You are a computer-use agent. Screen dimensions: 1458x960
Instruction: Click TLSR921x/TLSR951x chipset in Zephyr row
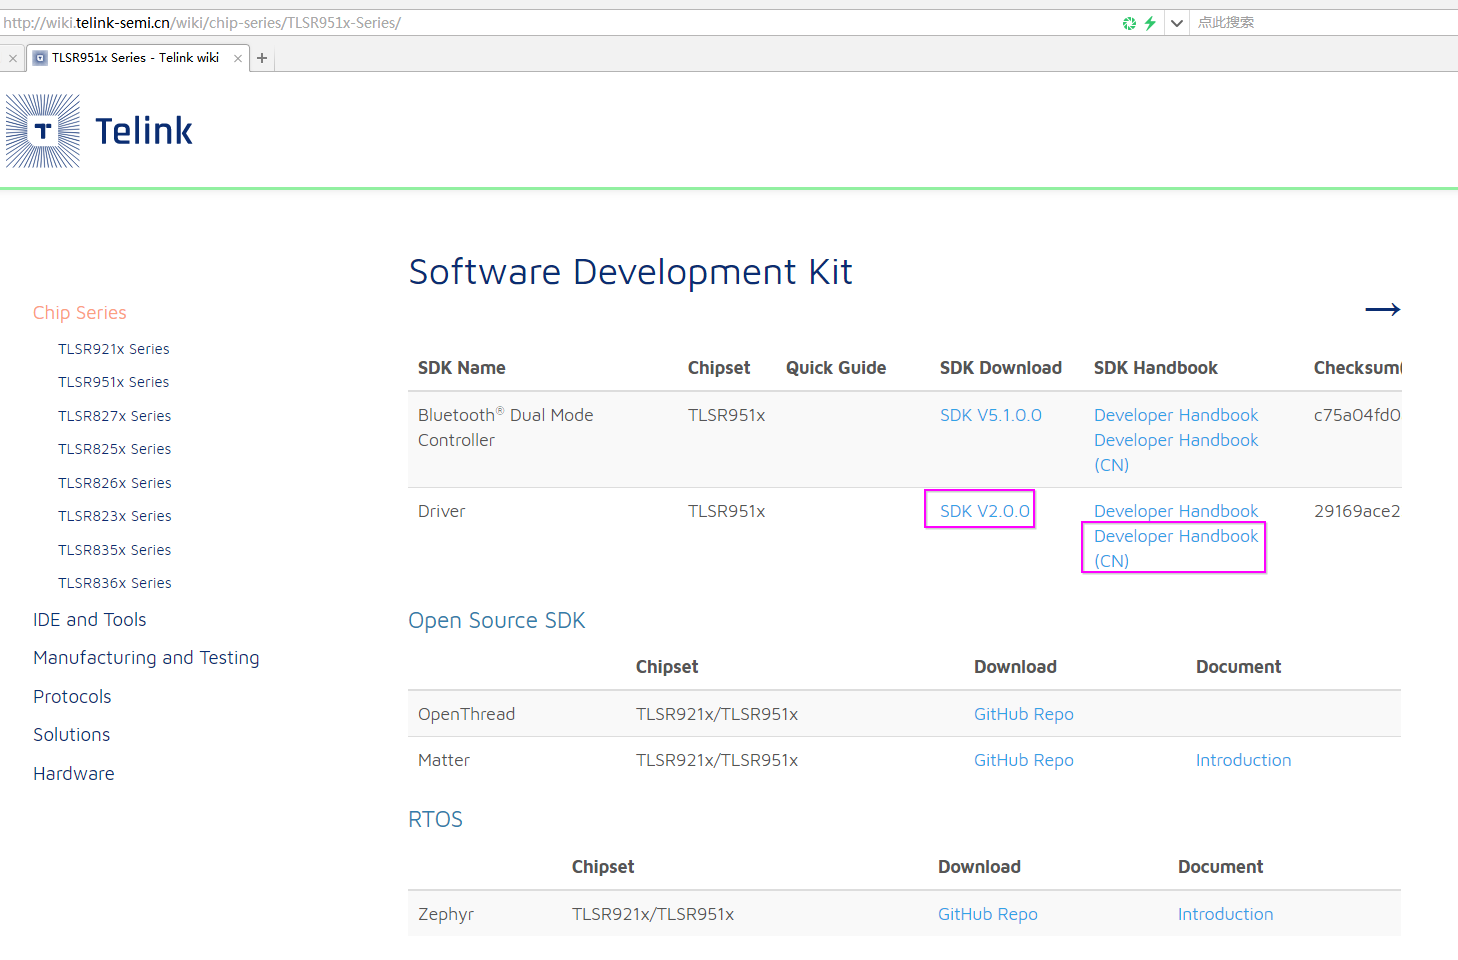(653, 914)
